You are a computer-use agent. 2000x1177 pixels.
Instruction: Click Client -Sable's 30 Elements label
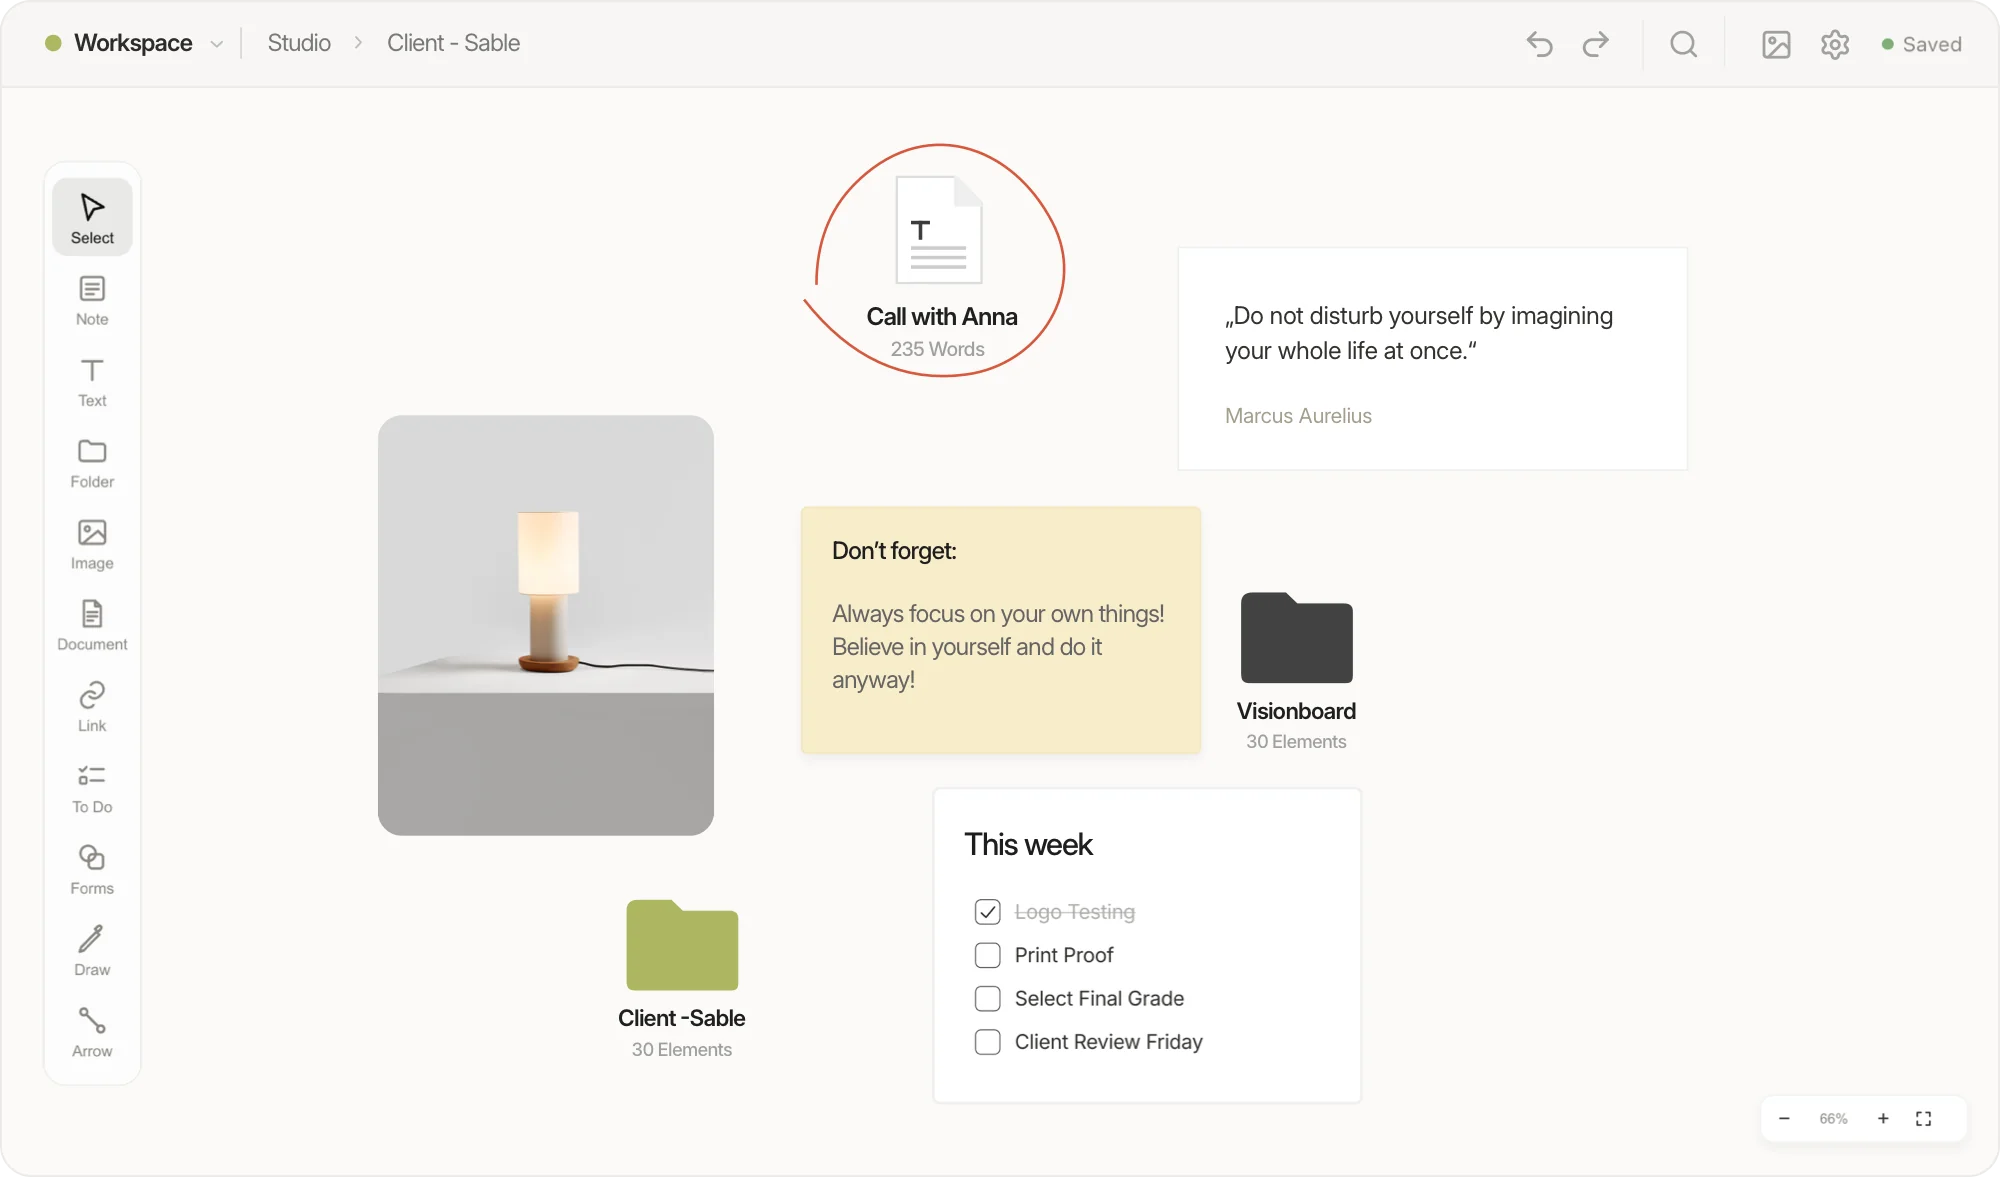click(682, 1050)
